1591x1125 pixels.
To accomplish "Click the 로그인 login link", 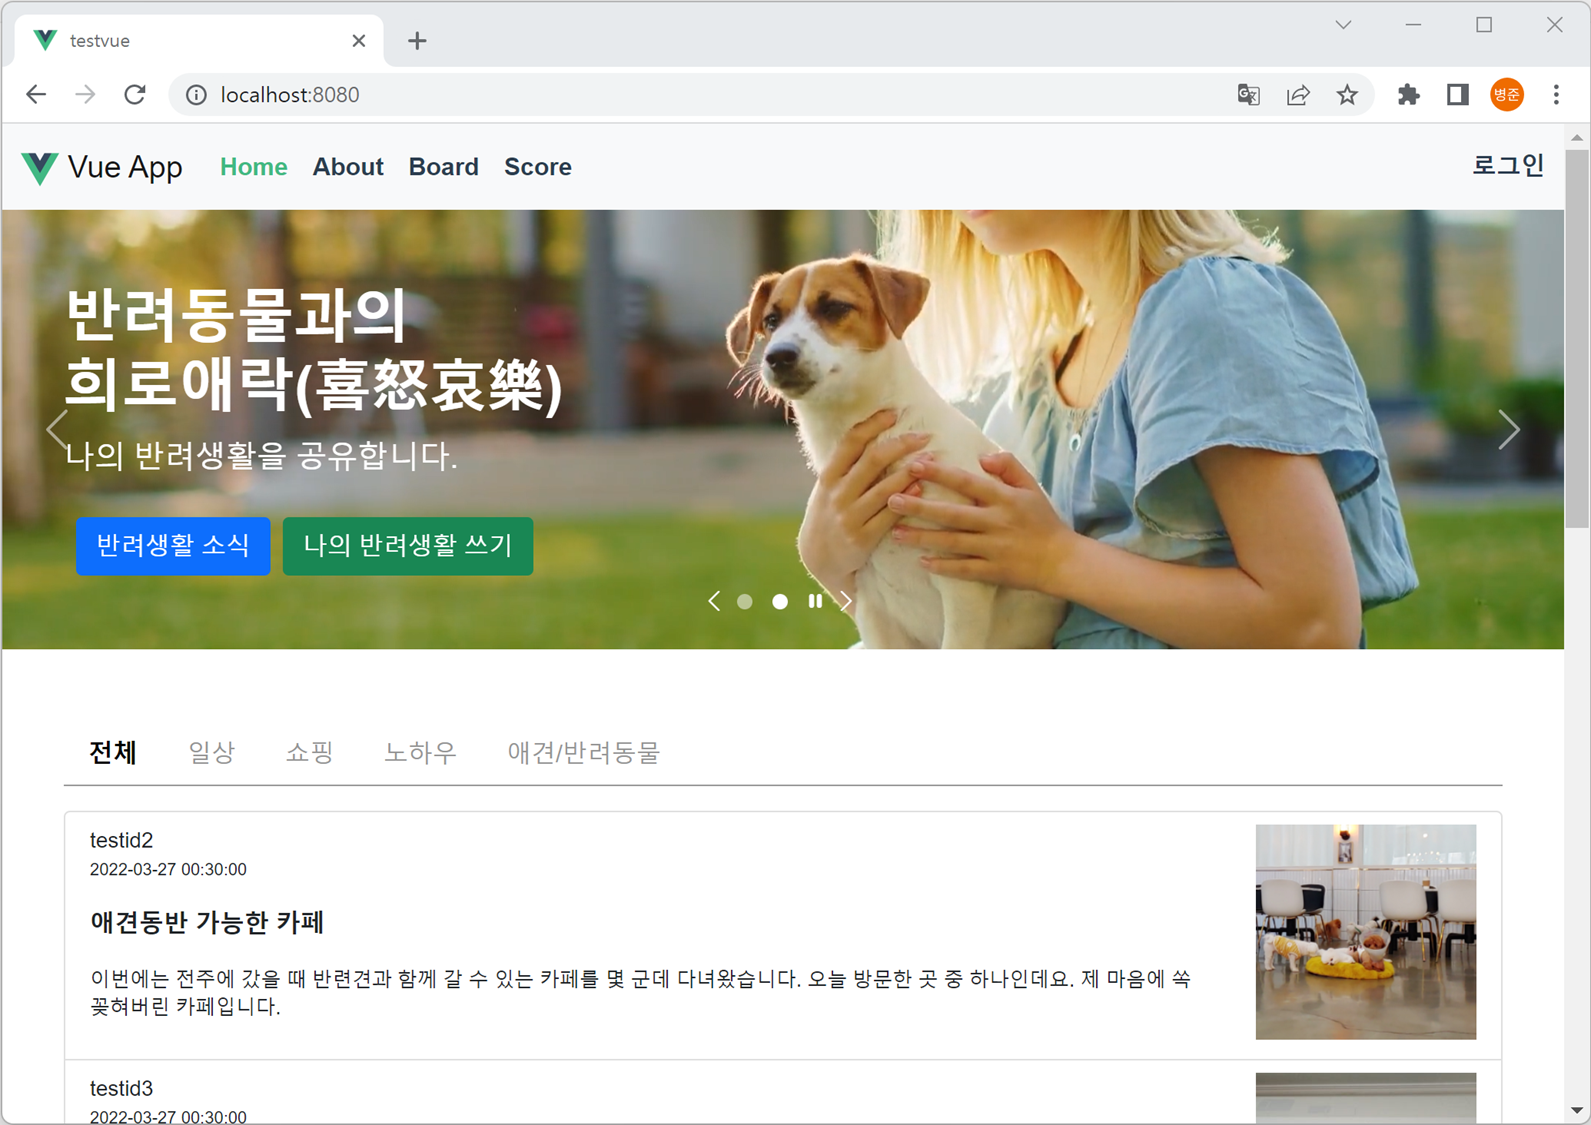I will (1508, 166).
